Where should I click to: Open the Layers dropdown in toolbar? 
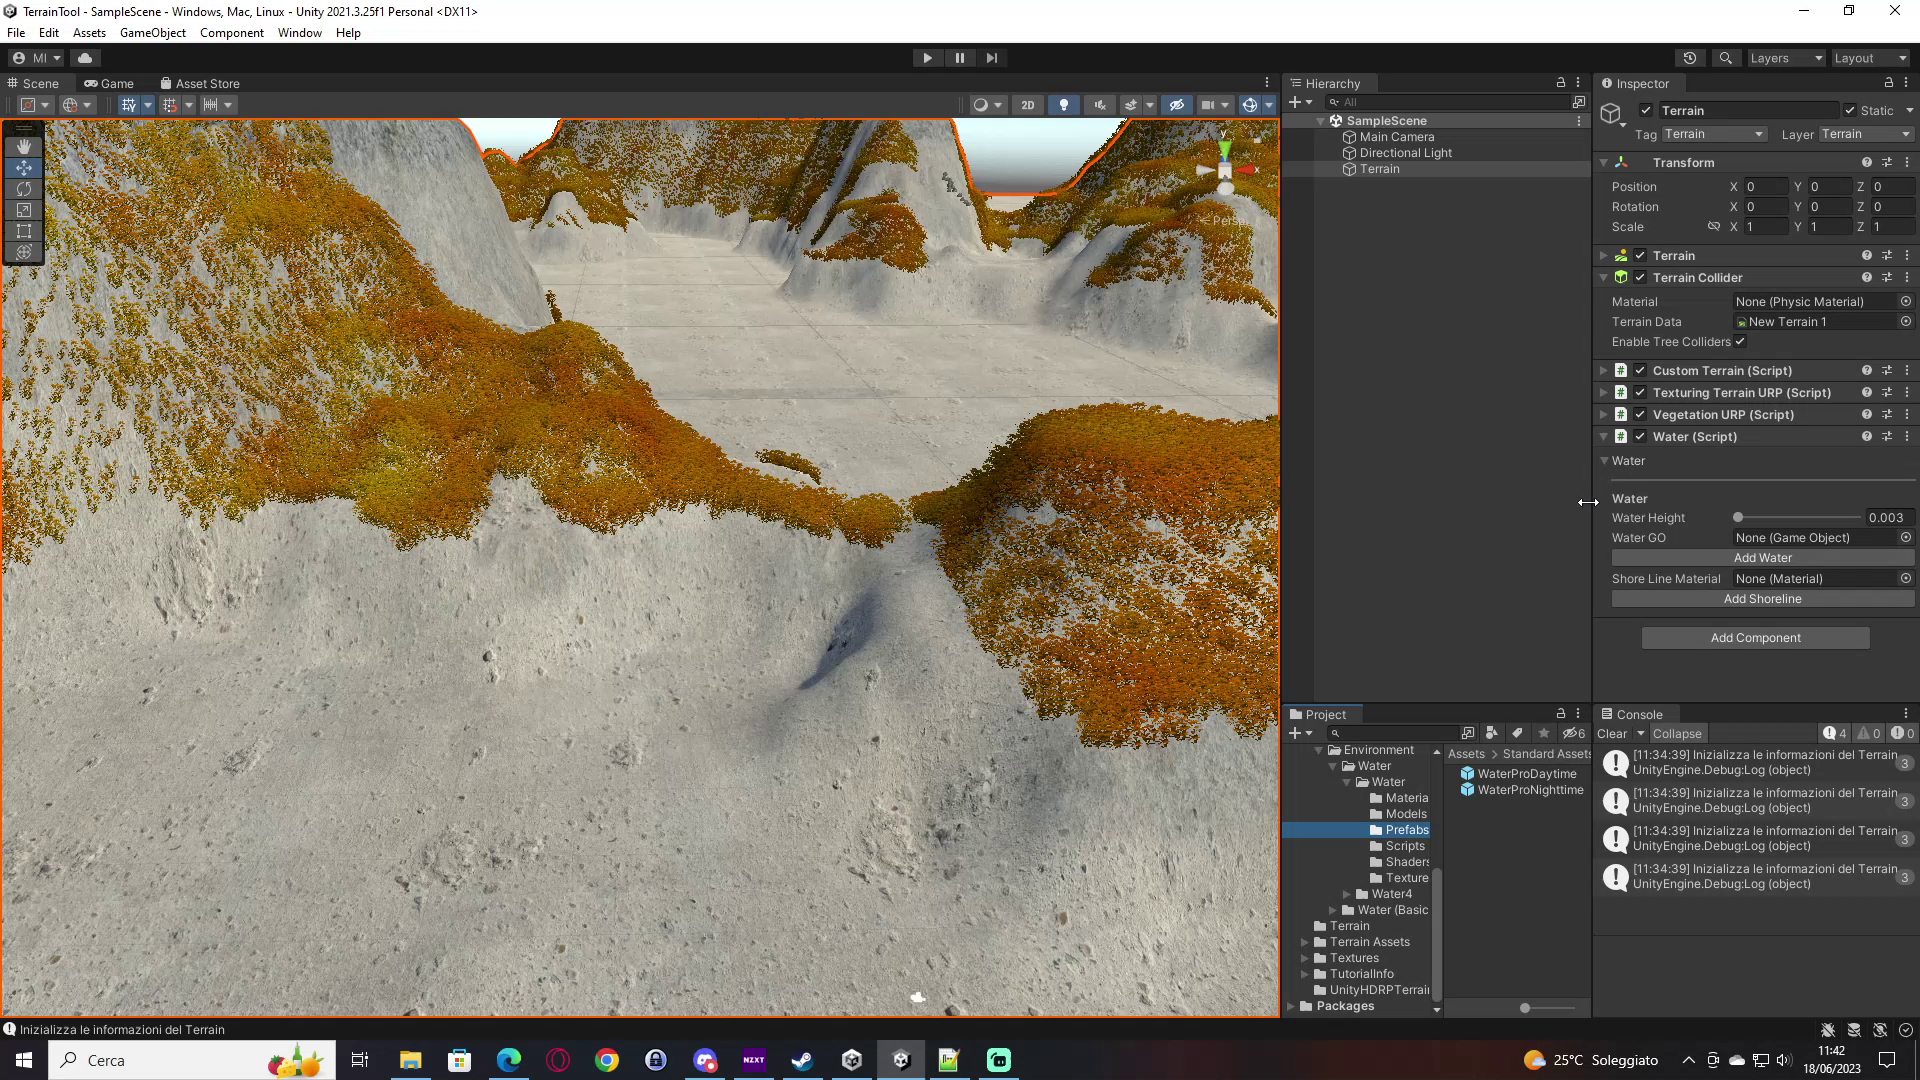click(x=1786, y=58)
